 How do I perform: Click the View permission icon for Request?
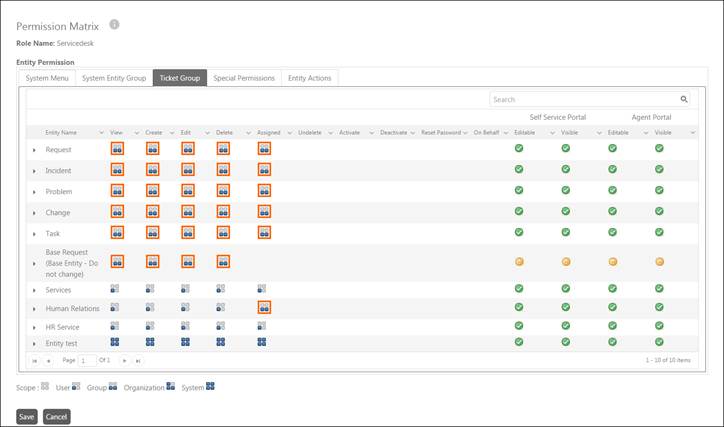[x=117, y=148]
